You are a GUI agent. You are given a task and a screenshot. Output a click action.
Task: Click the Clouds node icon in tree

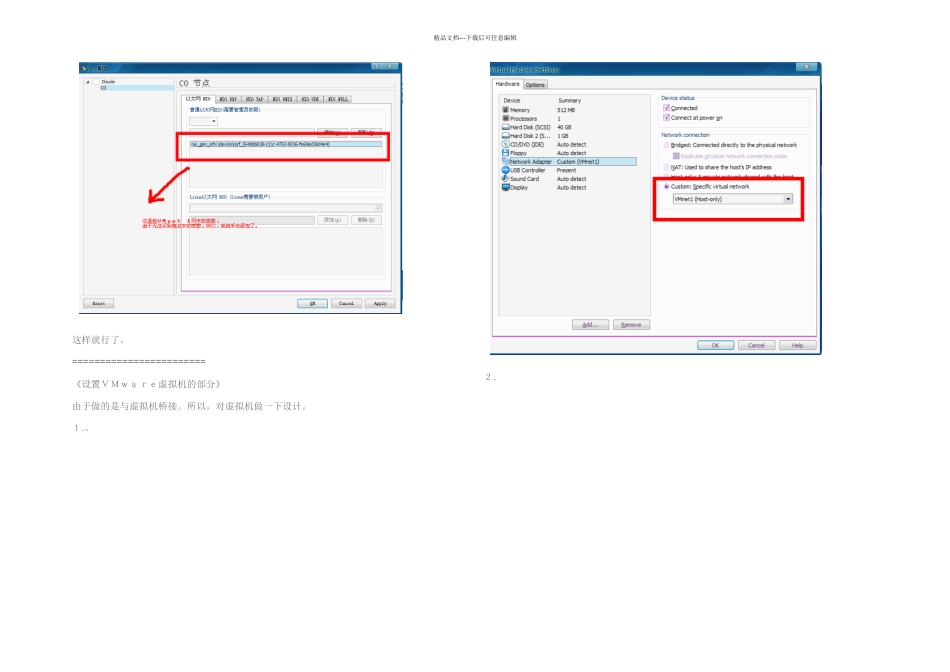pos(96,81)
